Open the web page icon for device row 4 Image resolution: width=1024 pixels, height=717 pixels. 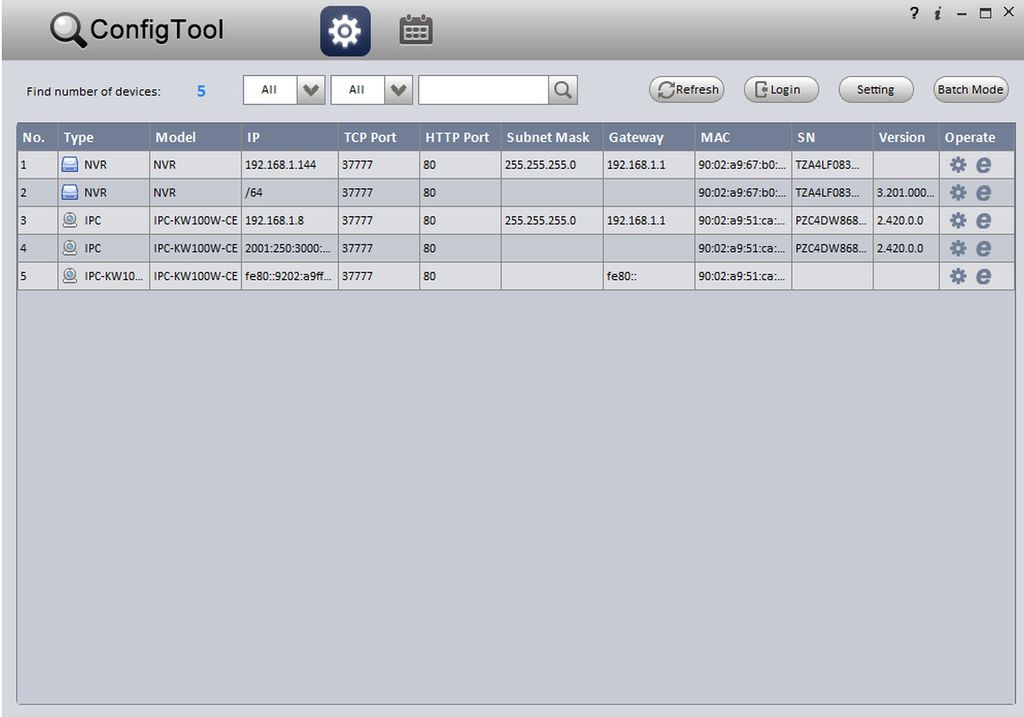(x=983, y=248)
